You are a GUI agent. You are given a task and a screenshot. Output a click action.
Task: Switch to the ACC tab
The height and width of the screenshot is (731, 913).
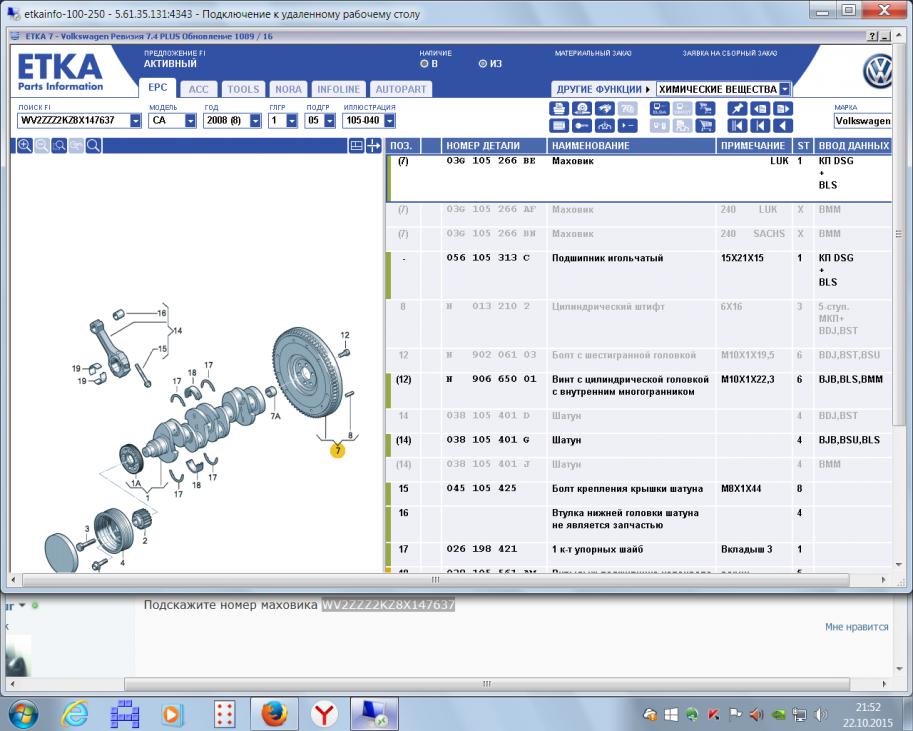coord(198,89)
